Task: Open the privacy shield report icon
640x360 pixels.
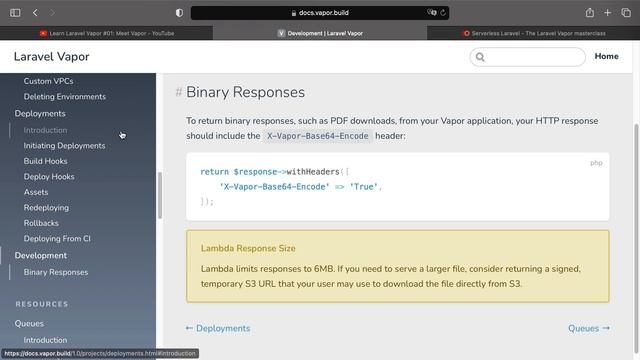Action: [179, 13]
